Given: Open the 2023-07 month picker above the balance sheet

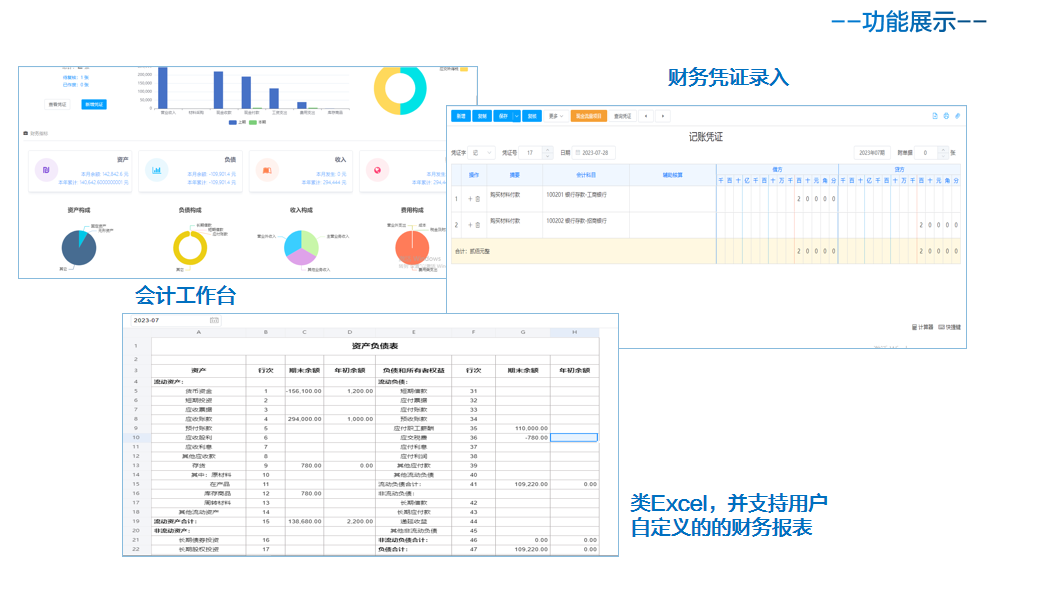Looking at the screenshot, I should point(175,321).
